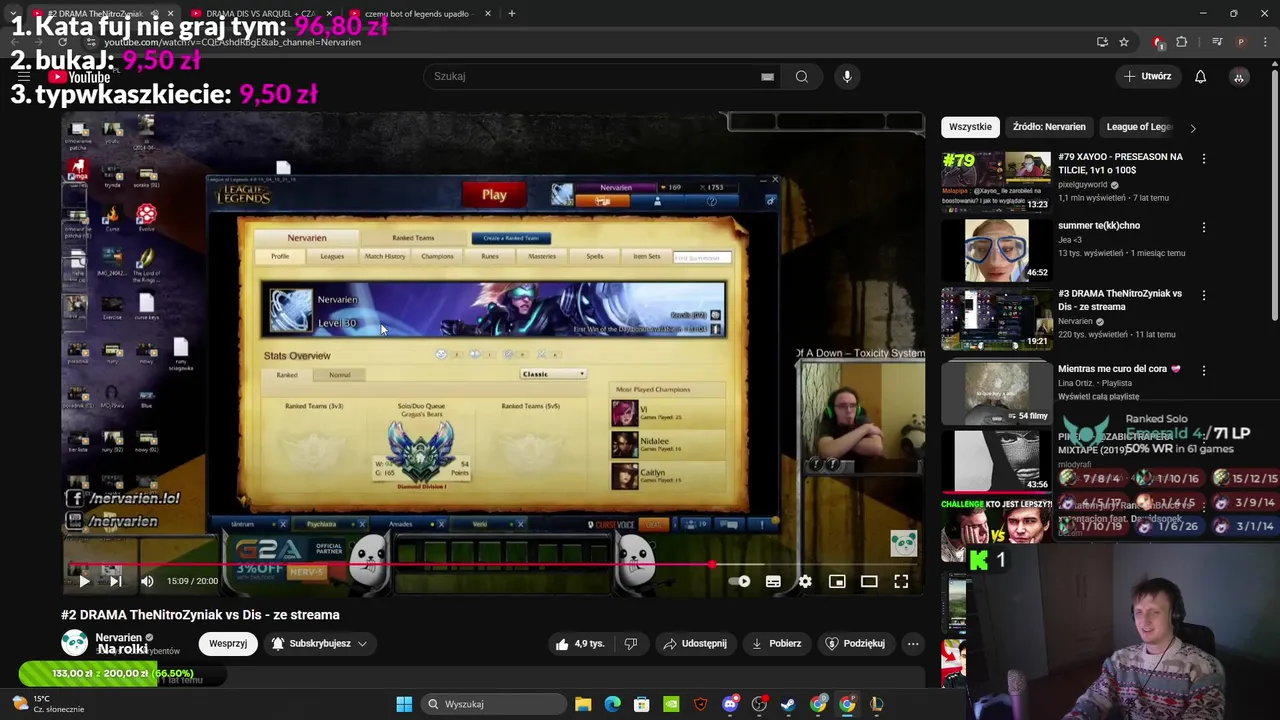Click the browser address bar URL
This screenshot has height=720, width=1280.
pos(233,42)
